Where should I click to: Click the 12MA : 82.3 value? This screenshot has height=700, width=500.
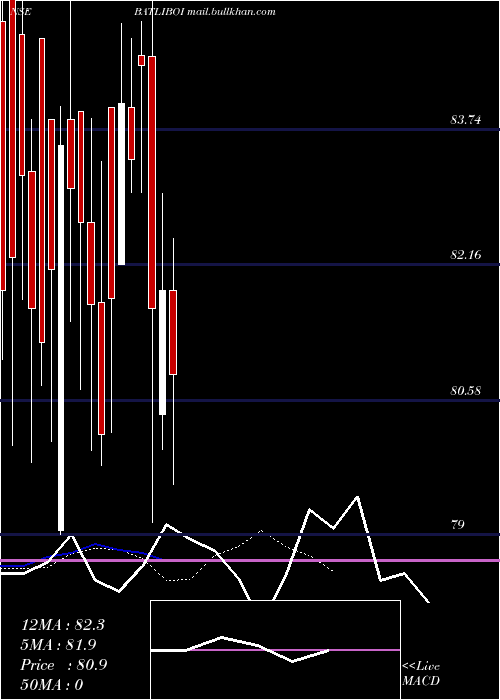(x=62, y=625)
